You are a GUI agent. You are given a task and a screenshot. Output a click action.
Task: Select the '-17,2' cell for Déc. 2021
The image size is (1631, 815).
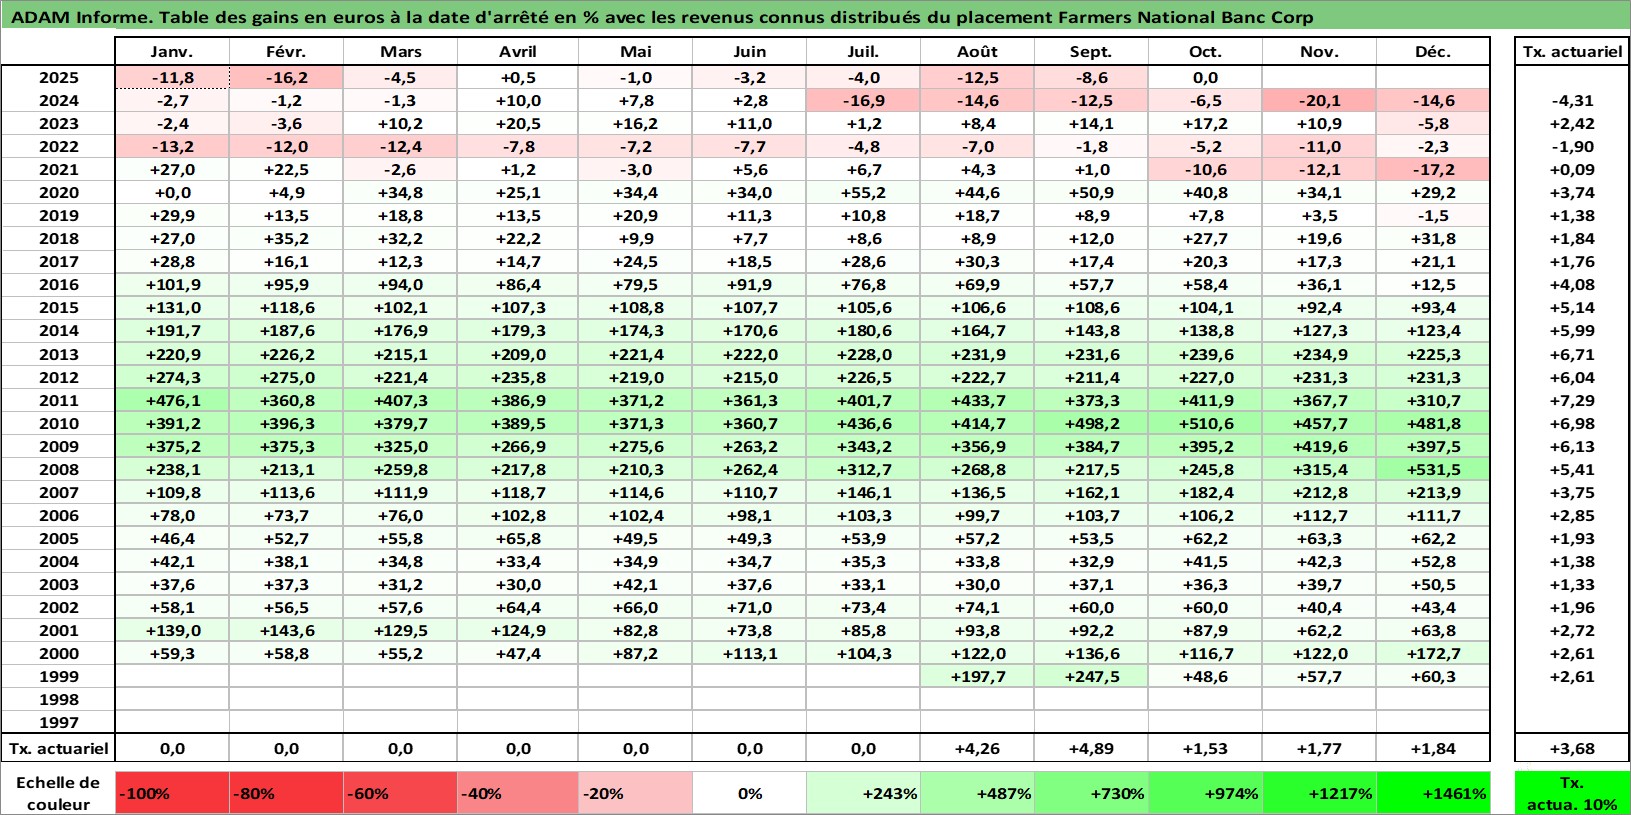click(x=1433, y=169)
